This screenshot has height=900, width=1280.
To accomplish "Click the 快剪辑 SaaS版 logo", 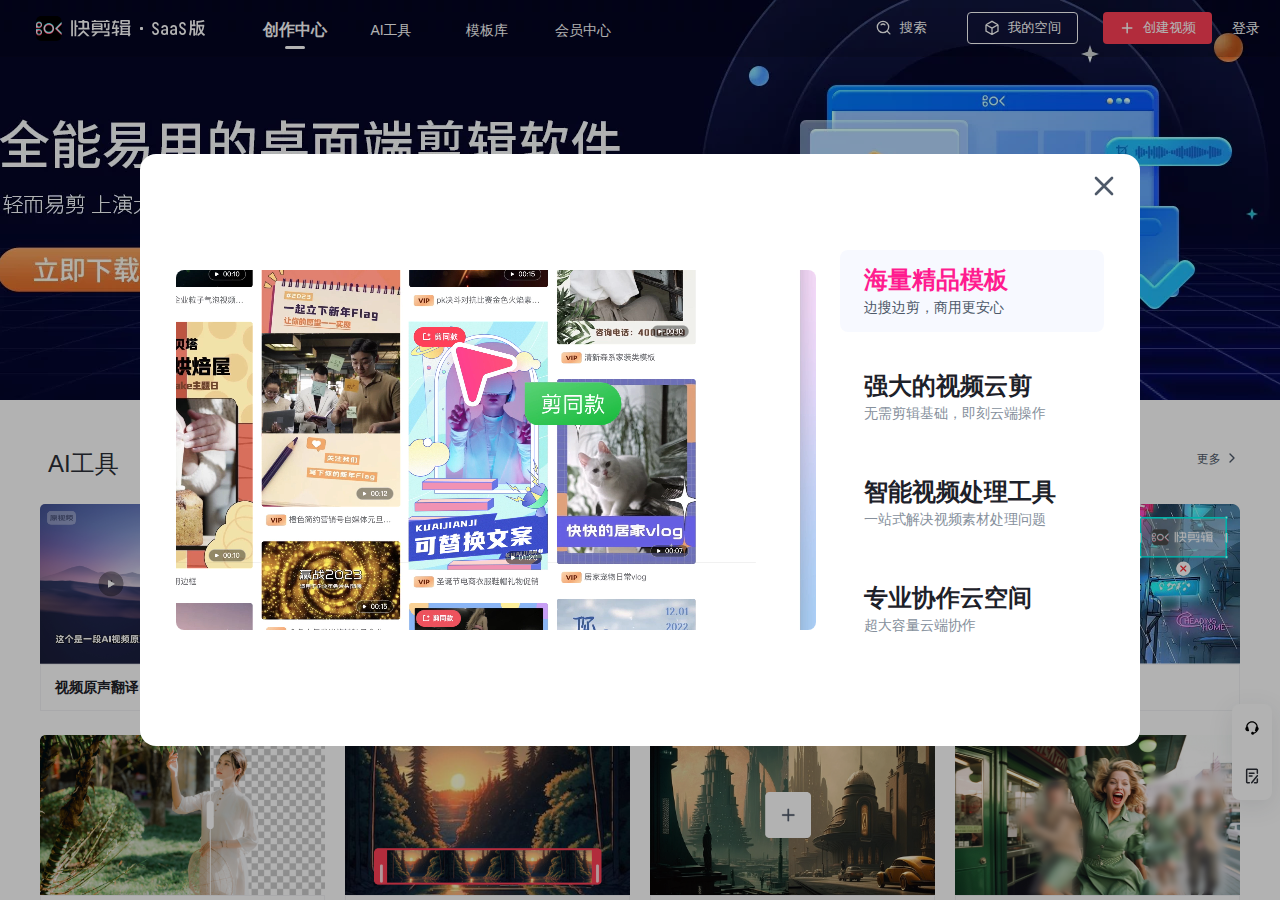I will 120,29.
